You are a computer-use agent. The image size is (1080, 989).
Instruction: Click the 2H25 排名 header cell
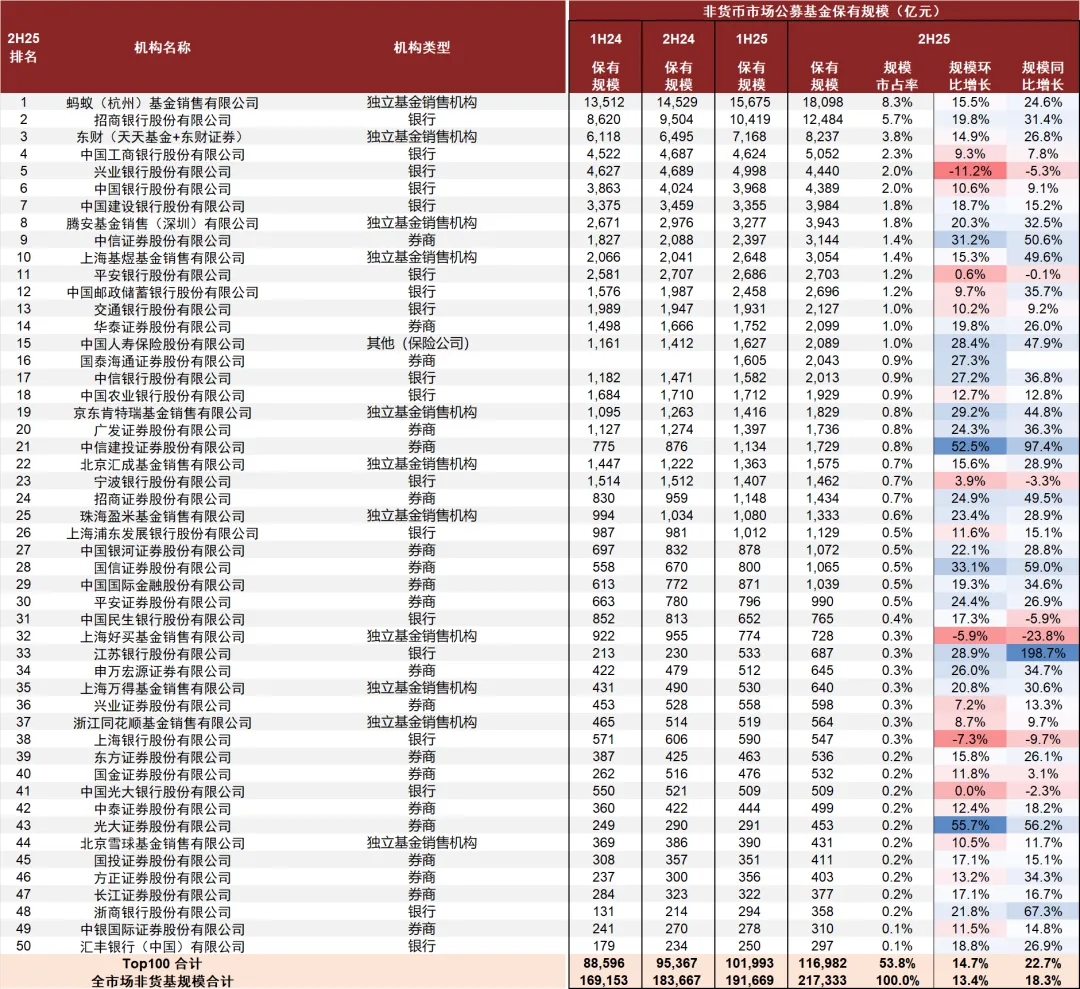coord(23,48)
